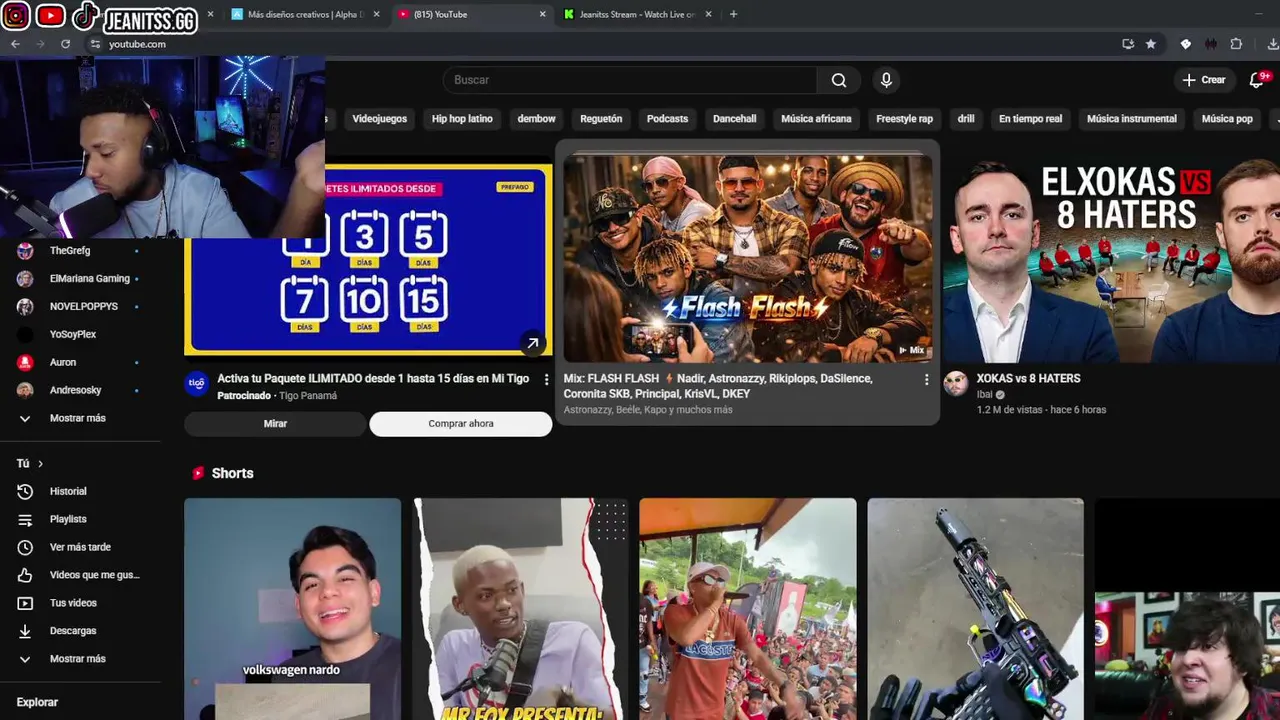Open the FLASH FLASH mix thumbnail
Image resolution: width=1280 pixels, height=720 pixels.
click(x=748, y=258)
